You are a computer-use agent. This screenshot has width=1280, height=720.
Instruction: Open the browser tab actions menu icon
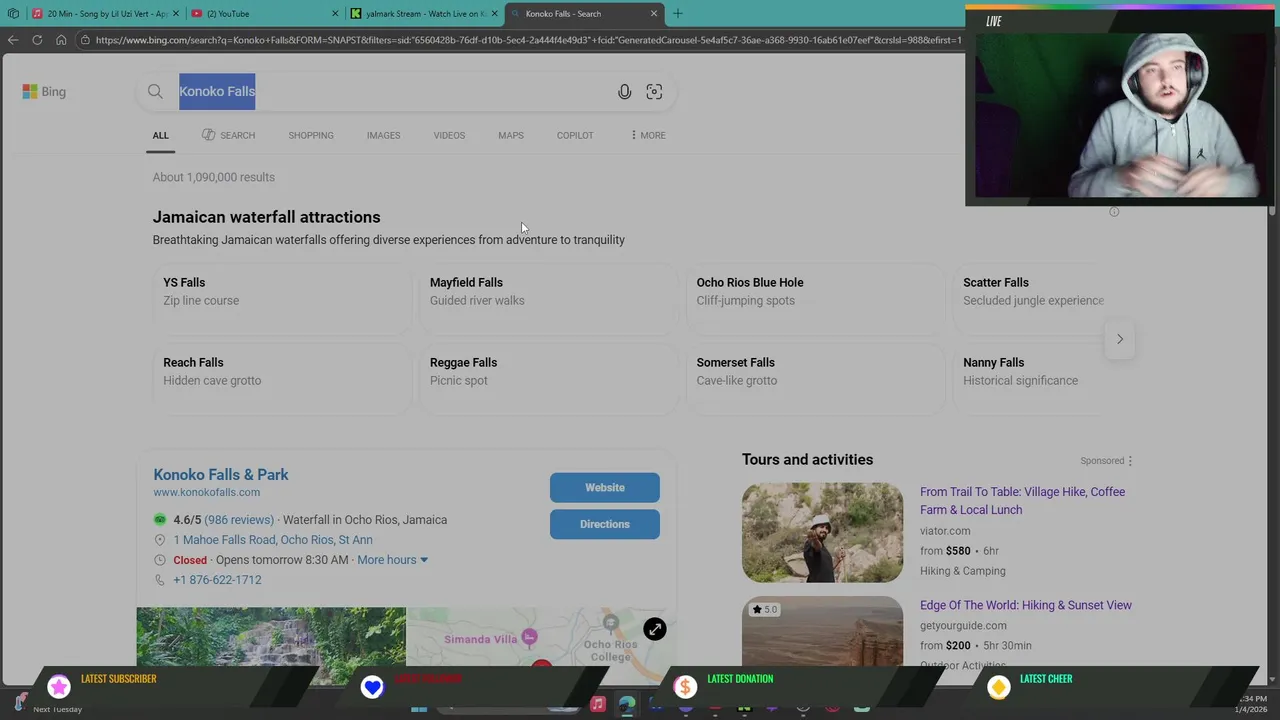pos(13,14)
